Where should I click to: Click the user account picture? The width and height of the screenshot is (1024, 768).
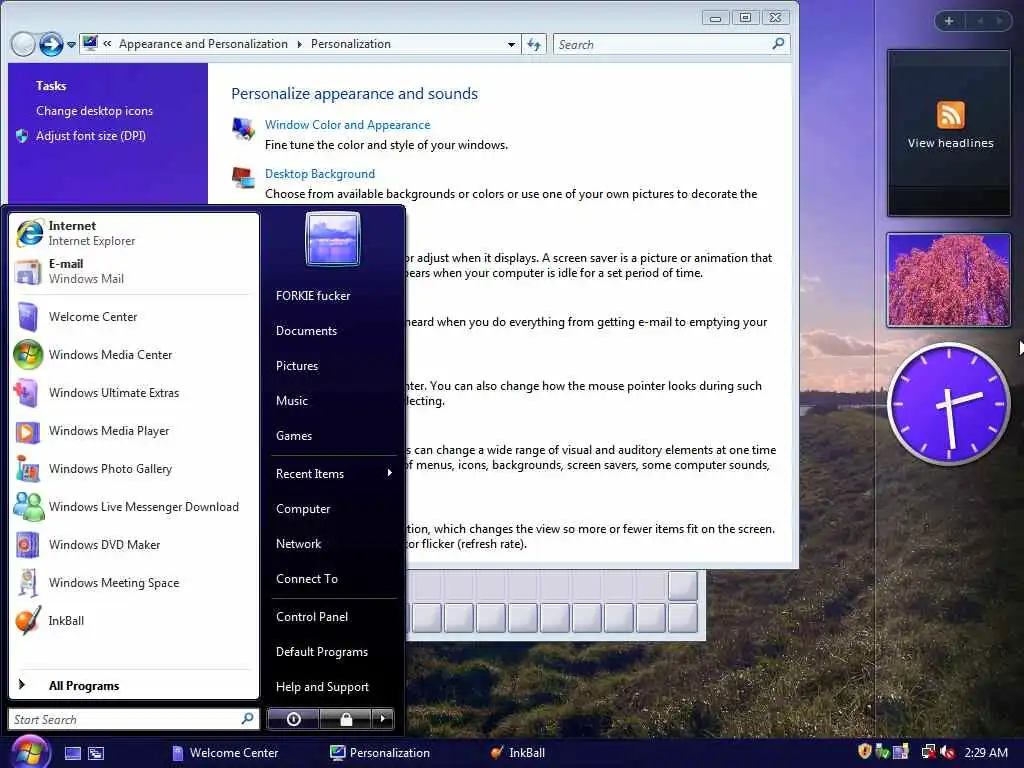332,239
